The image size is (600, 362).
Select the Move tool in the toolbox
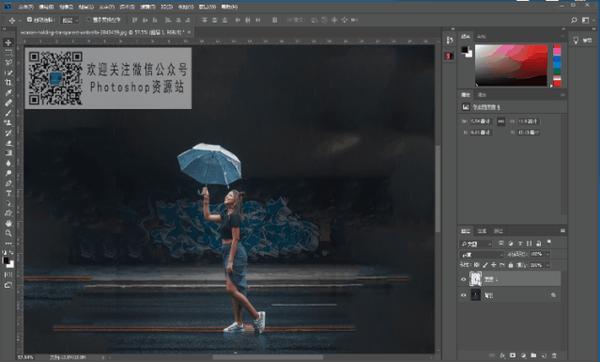(x=8, y=42)
